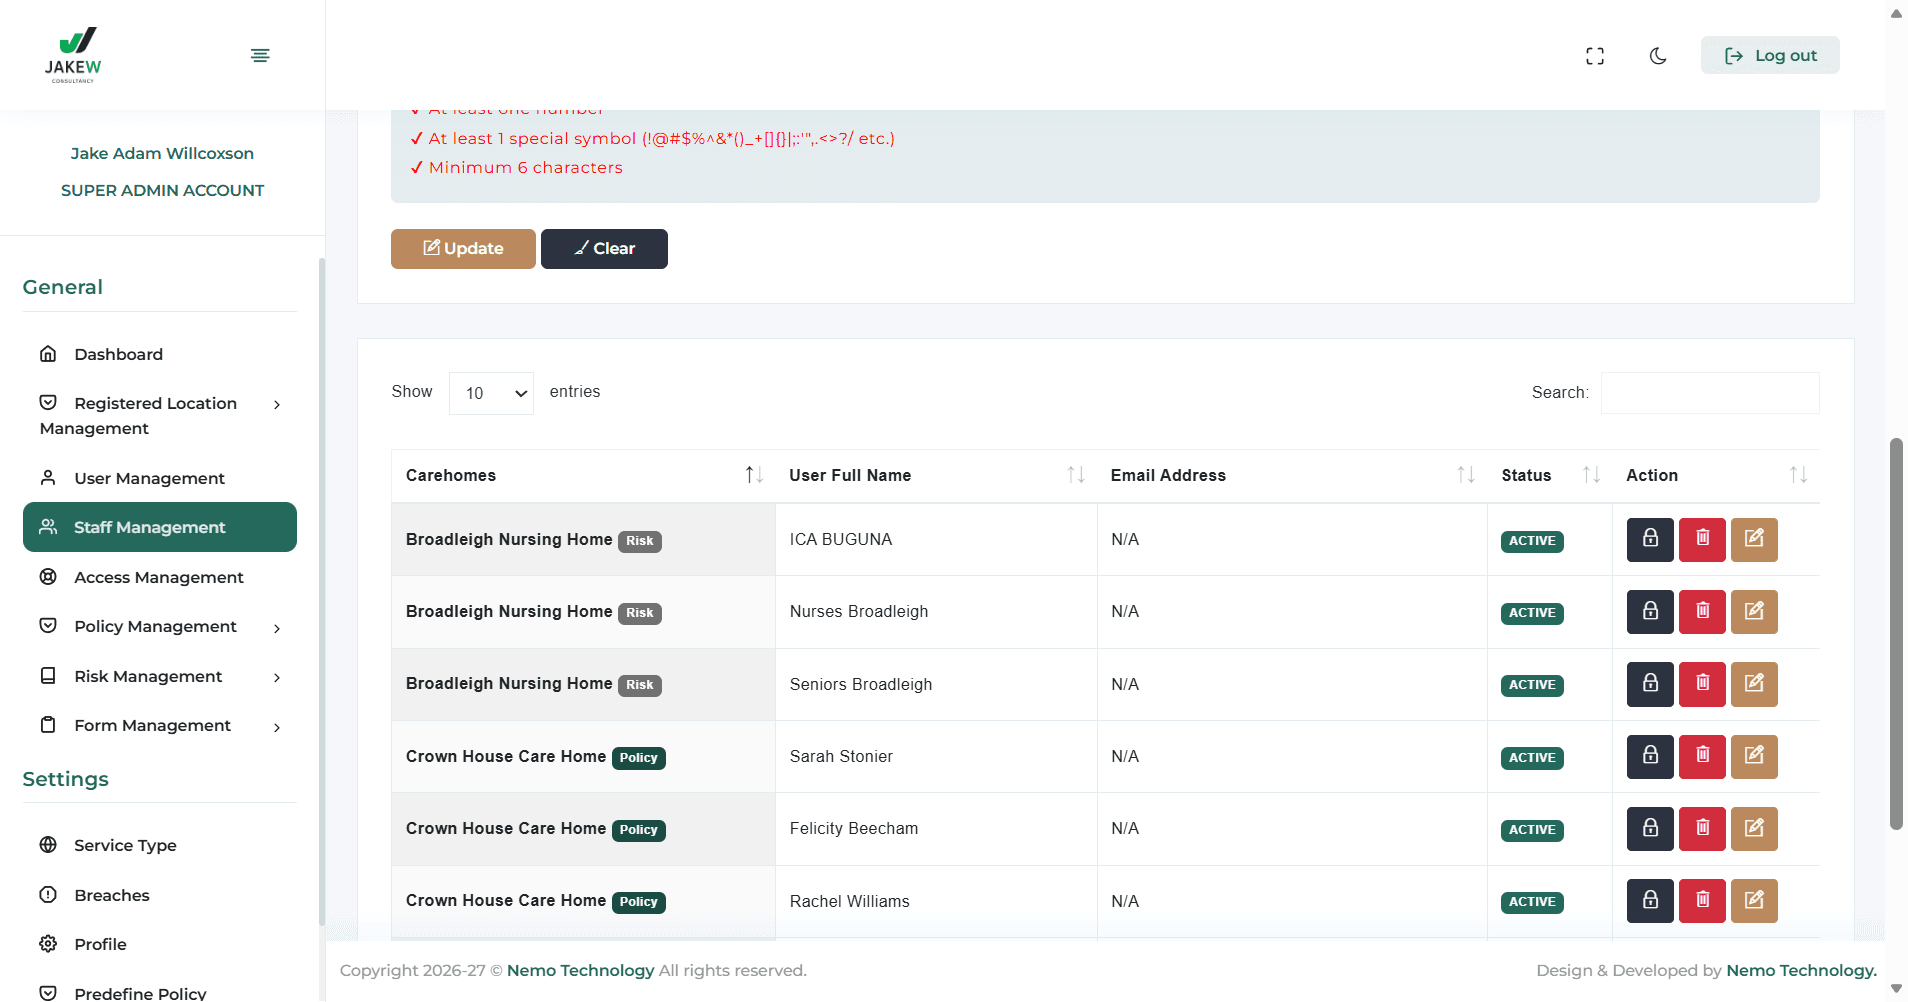Enter fullscreen mode icon
The height and width of the screenshot is (1002, 1908).
pos(1595,56)
